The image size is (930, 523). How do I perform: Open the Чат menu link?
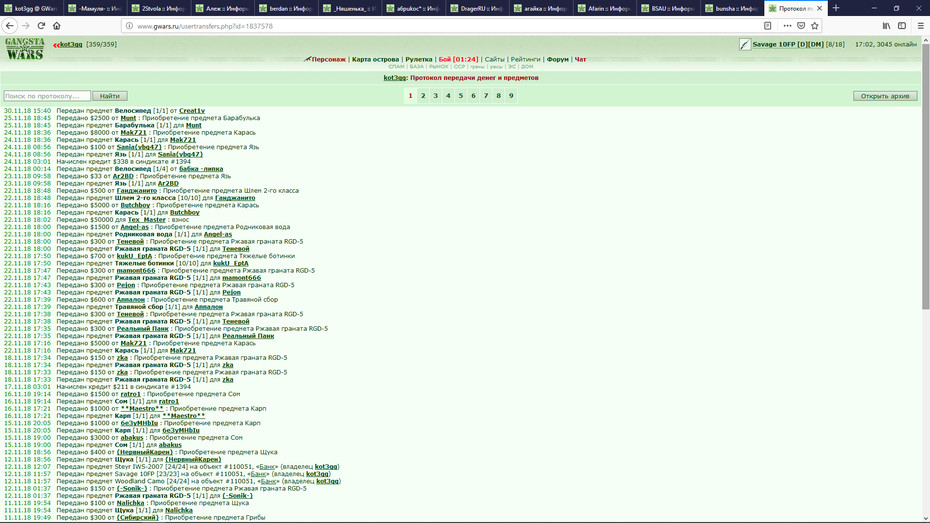coord(580,59)
